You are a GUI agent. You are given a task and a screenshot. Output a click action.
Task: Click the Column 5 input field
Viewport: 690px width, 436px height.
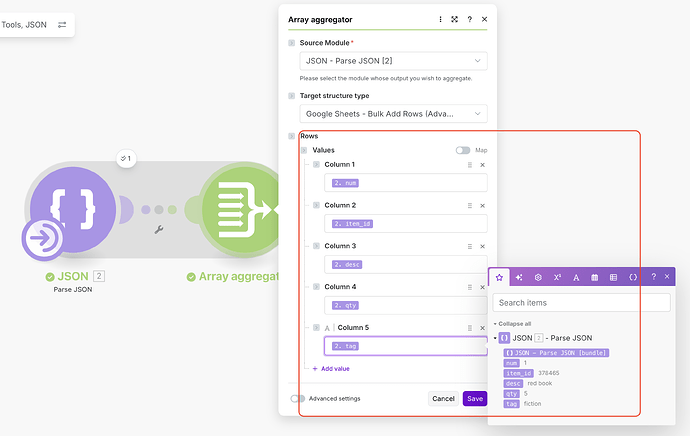tap(406, 346)
